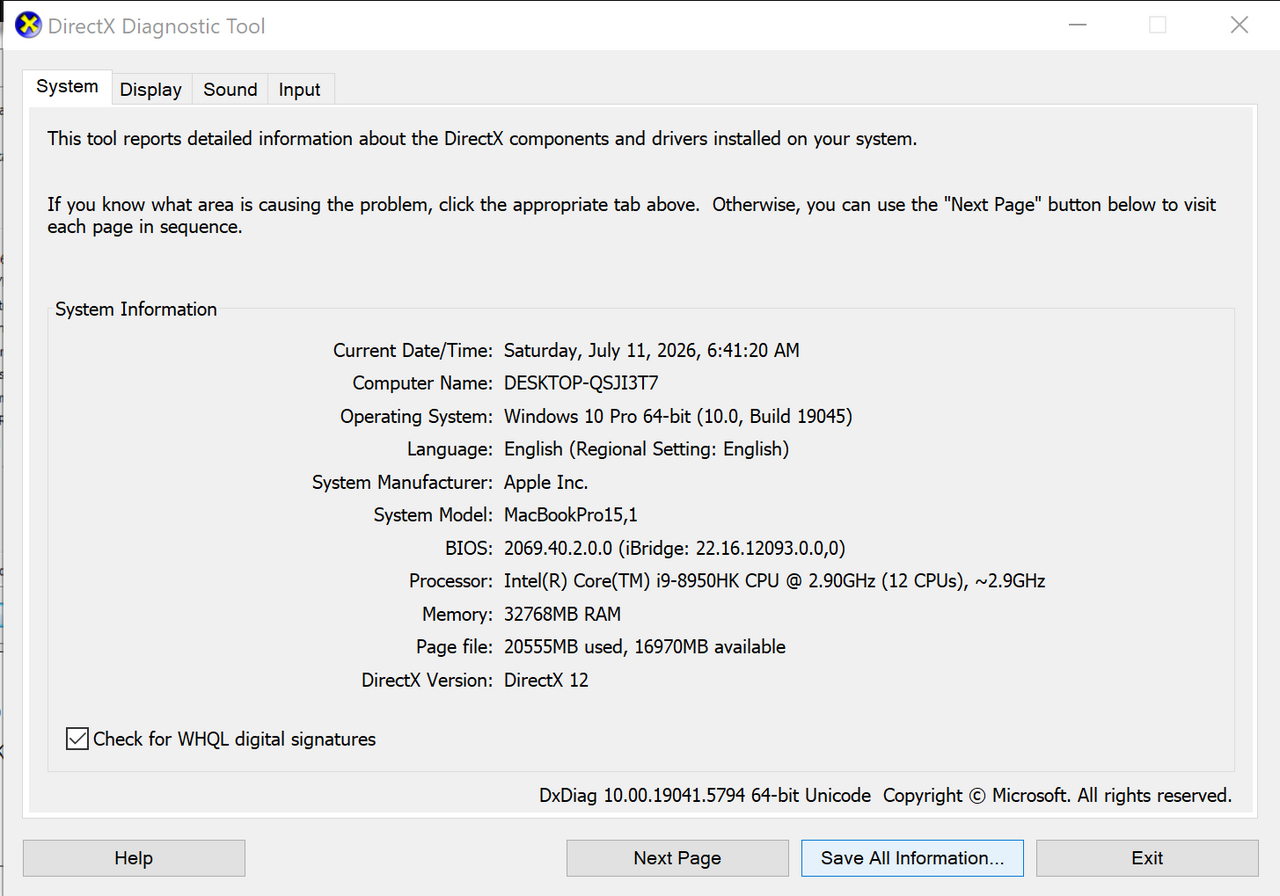
Task: Click the DirectX 12 version value
Action: click(546, 680)
